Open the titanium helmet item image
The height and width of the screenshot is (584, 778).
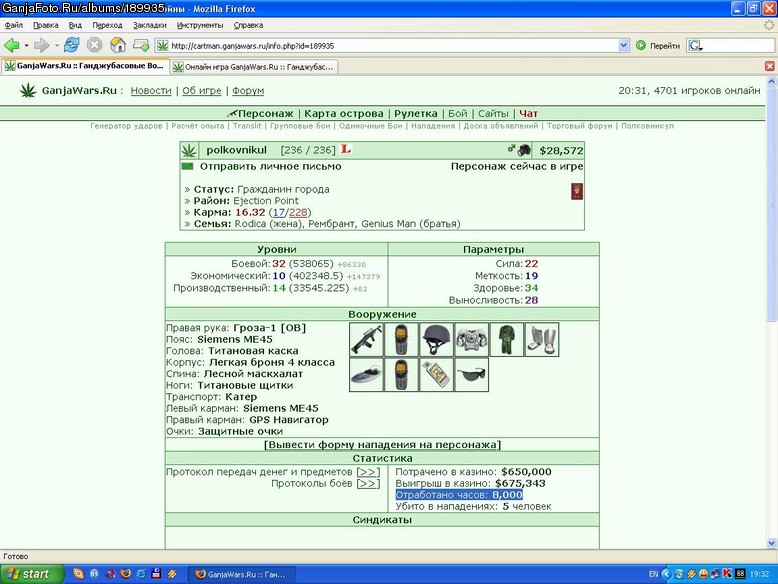pyautogui.click(x=436, y=339)
